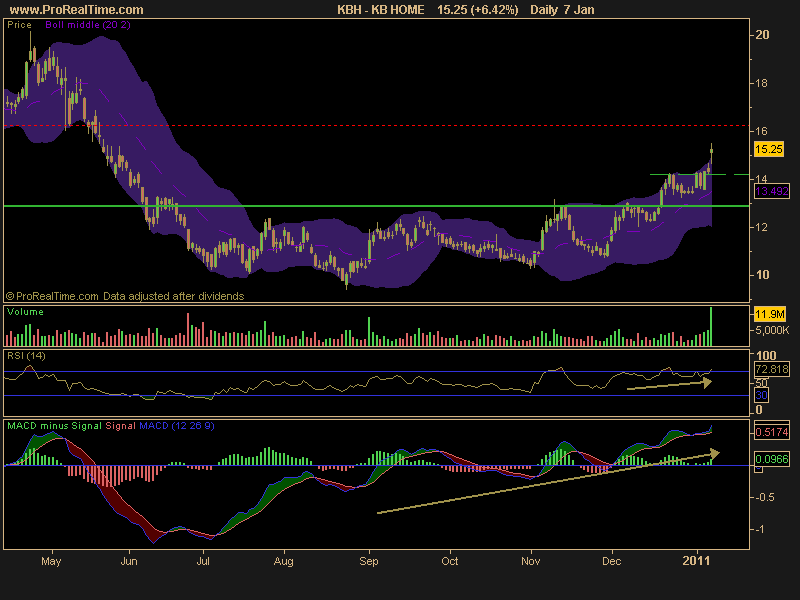Click the 72.818 RSI value tag

coord(771,369)
